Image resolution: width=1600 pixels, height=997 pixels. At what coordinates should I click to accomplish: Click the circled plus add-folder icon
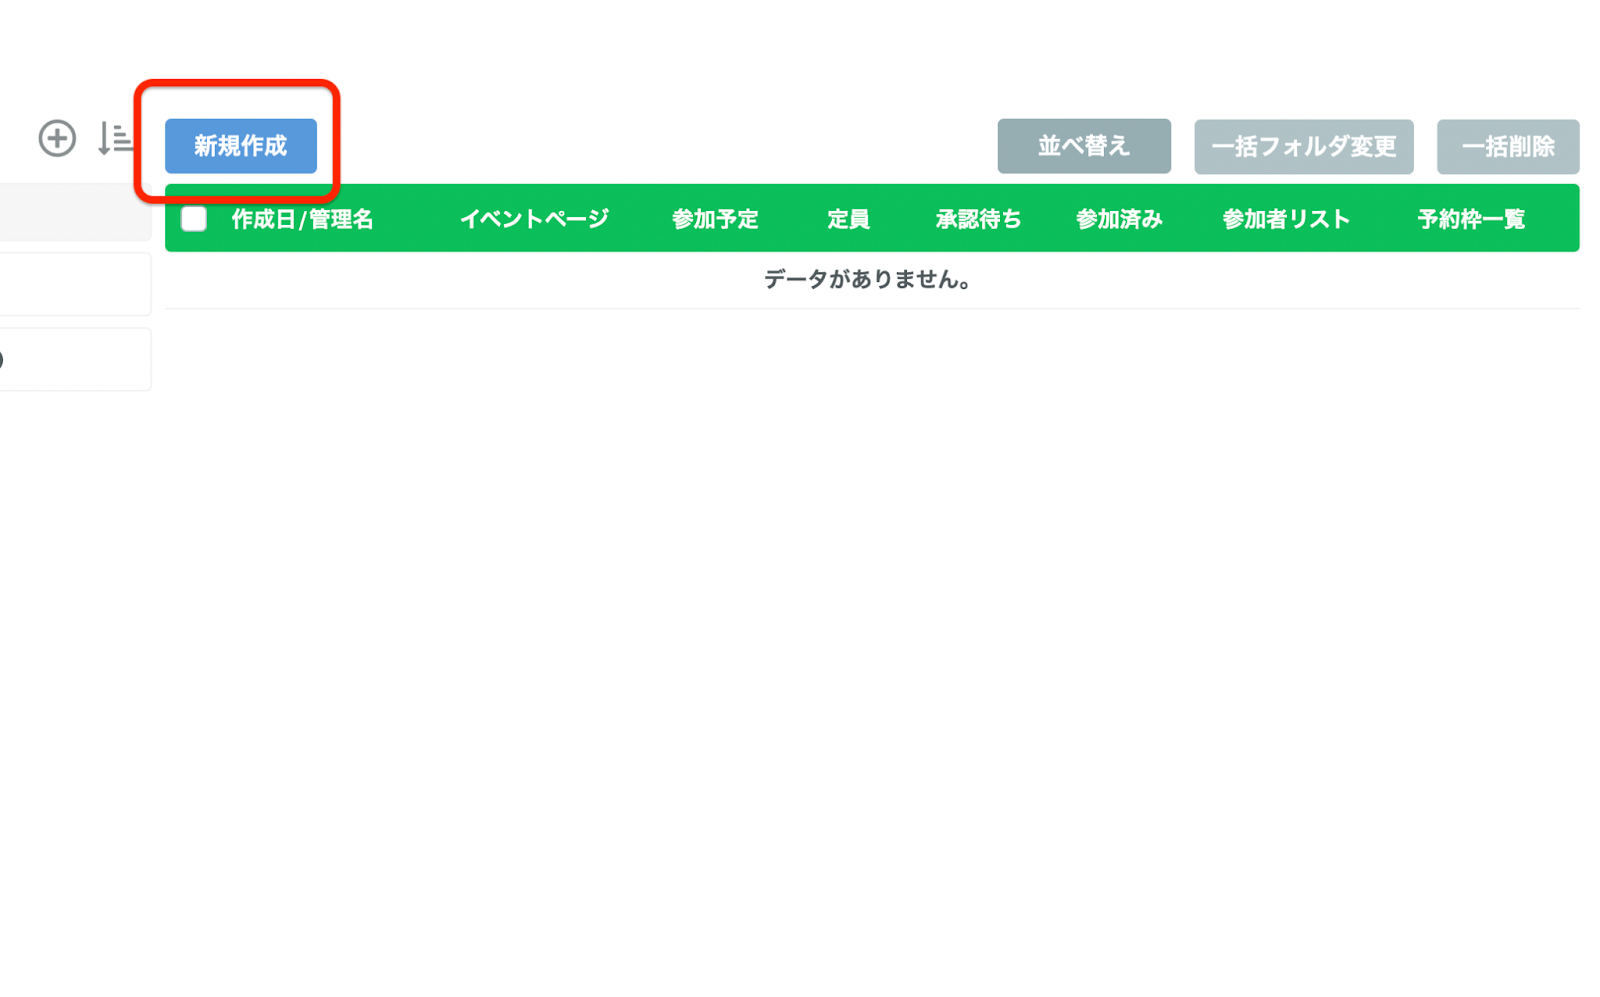point(57,138)
